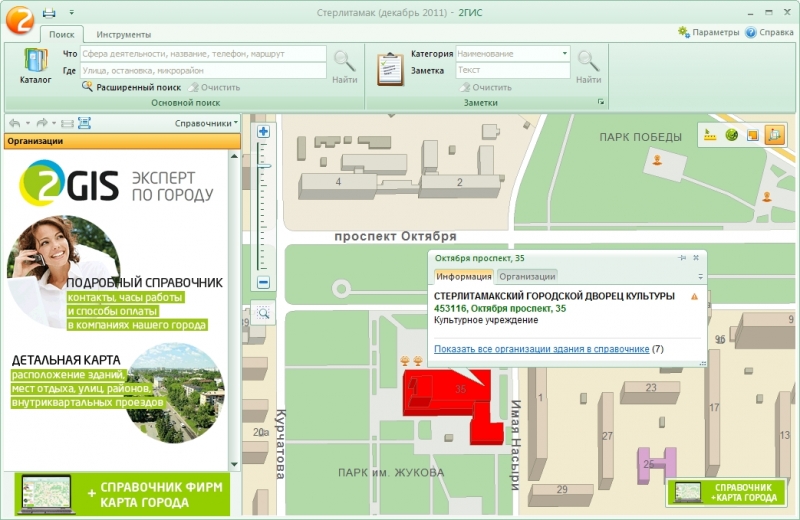This screenshot has height=520, width=800.
Task: Click the orange square map tool
Action: [753, 135]
